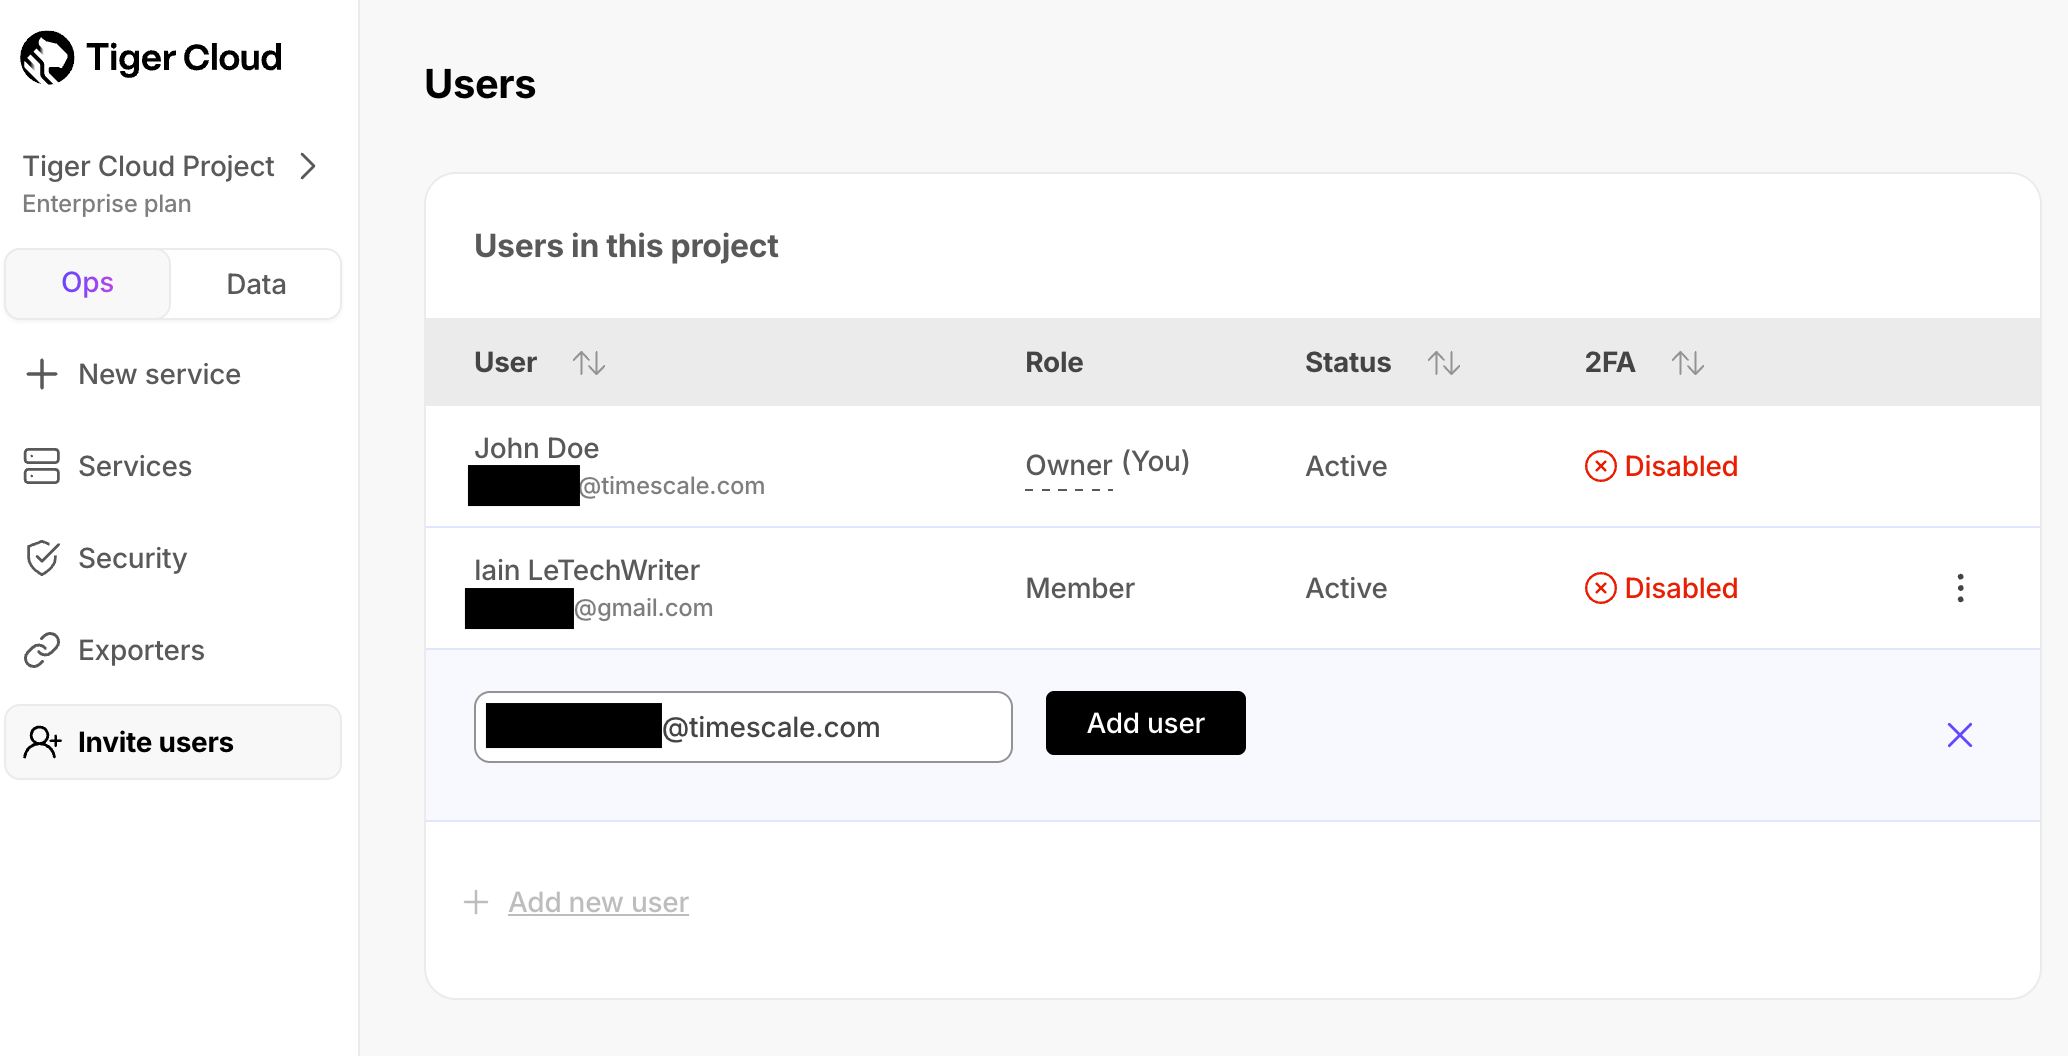Image resolution: width=2068 pixels, height=1056 pixels.
Task: Sort table by Status column arrows
Action: coord(1444,363)
